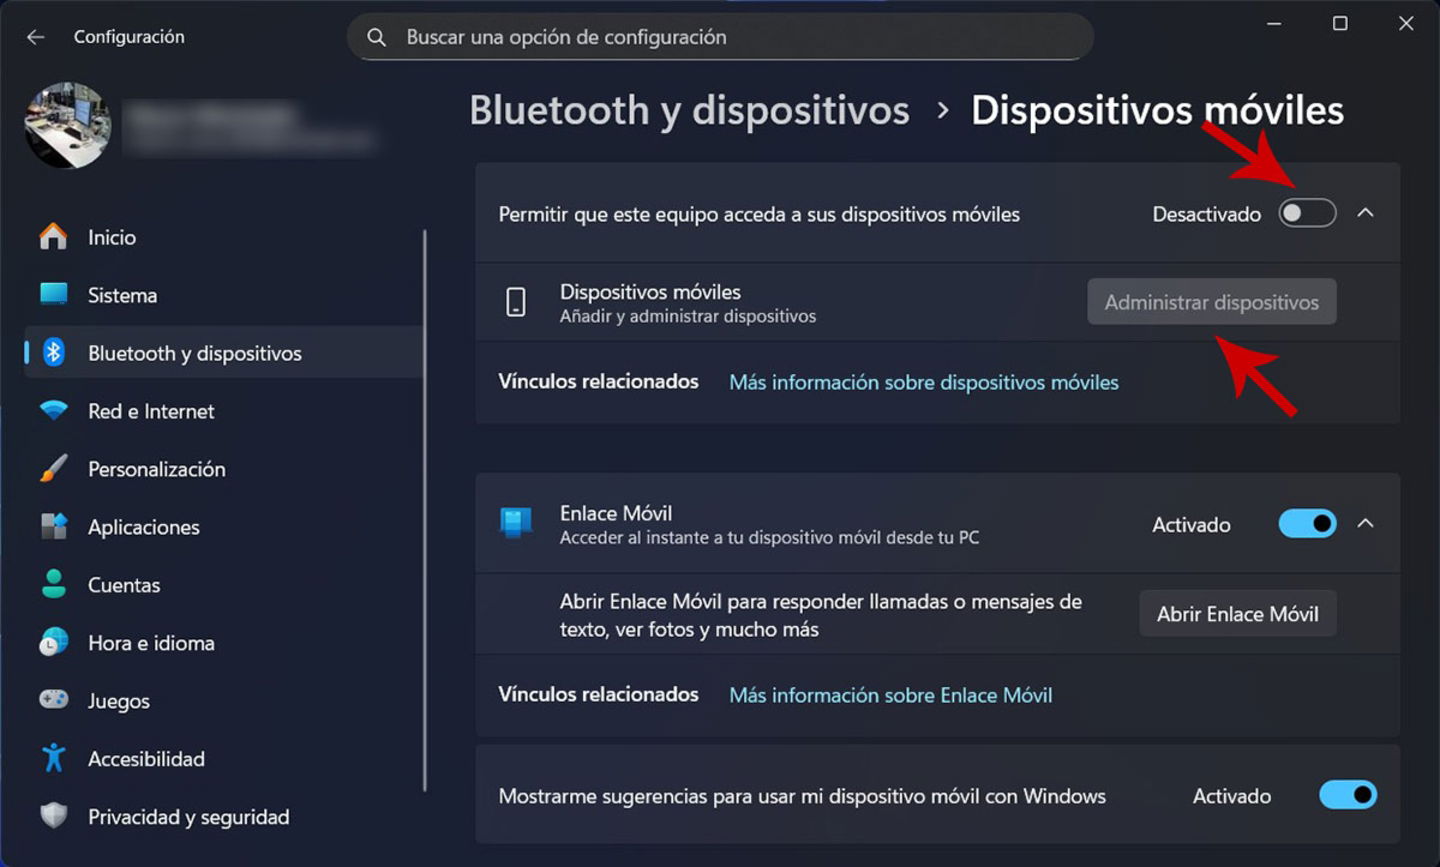Click the Activado label beside Enlace Móvil
This screenshot has height=867, width=1440.
point(1191,524)
